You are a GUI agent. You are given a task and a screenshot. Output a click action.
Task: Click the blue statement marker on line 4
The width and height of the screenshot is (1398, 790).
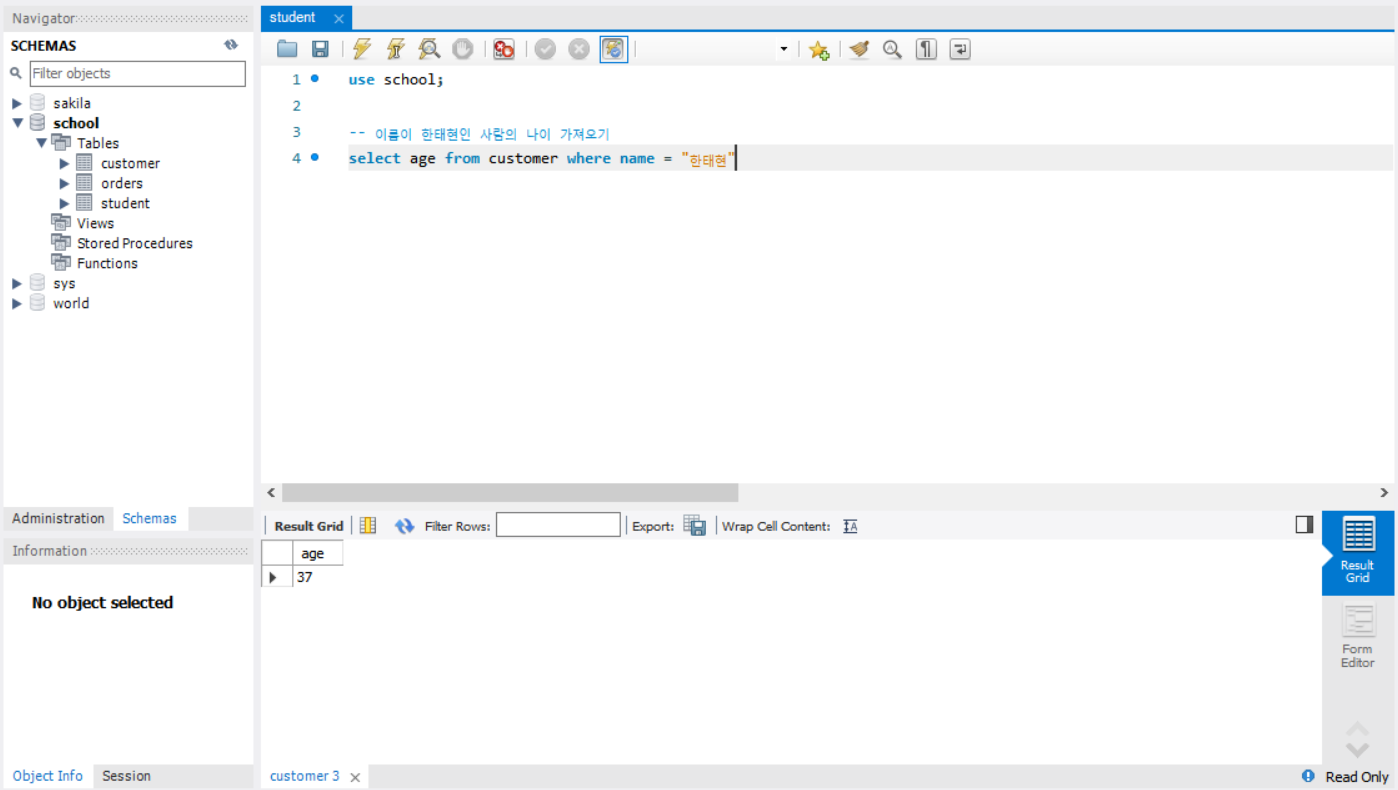pos(315,157)
